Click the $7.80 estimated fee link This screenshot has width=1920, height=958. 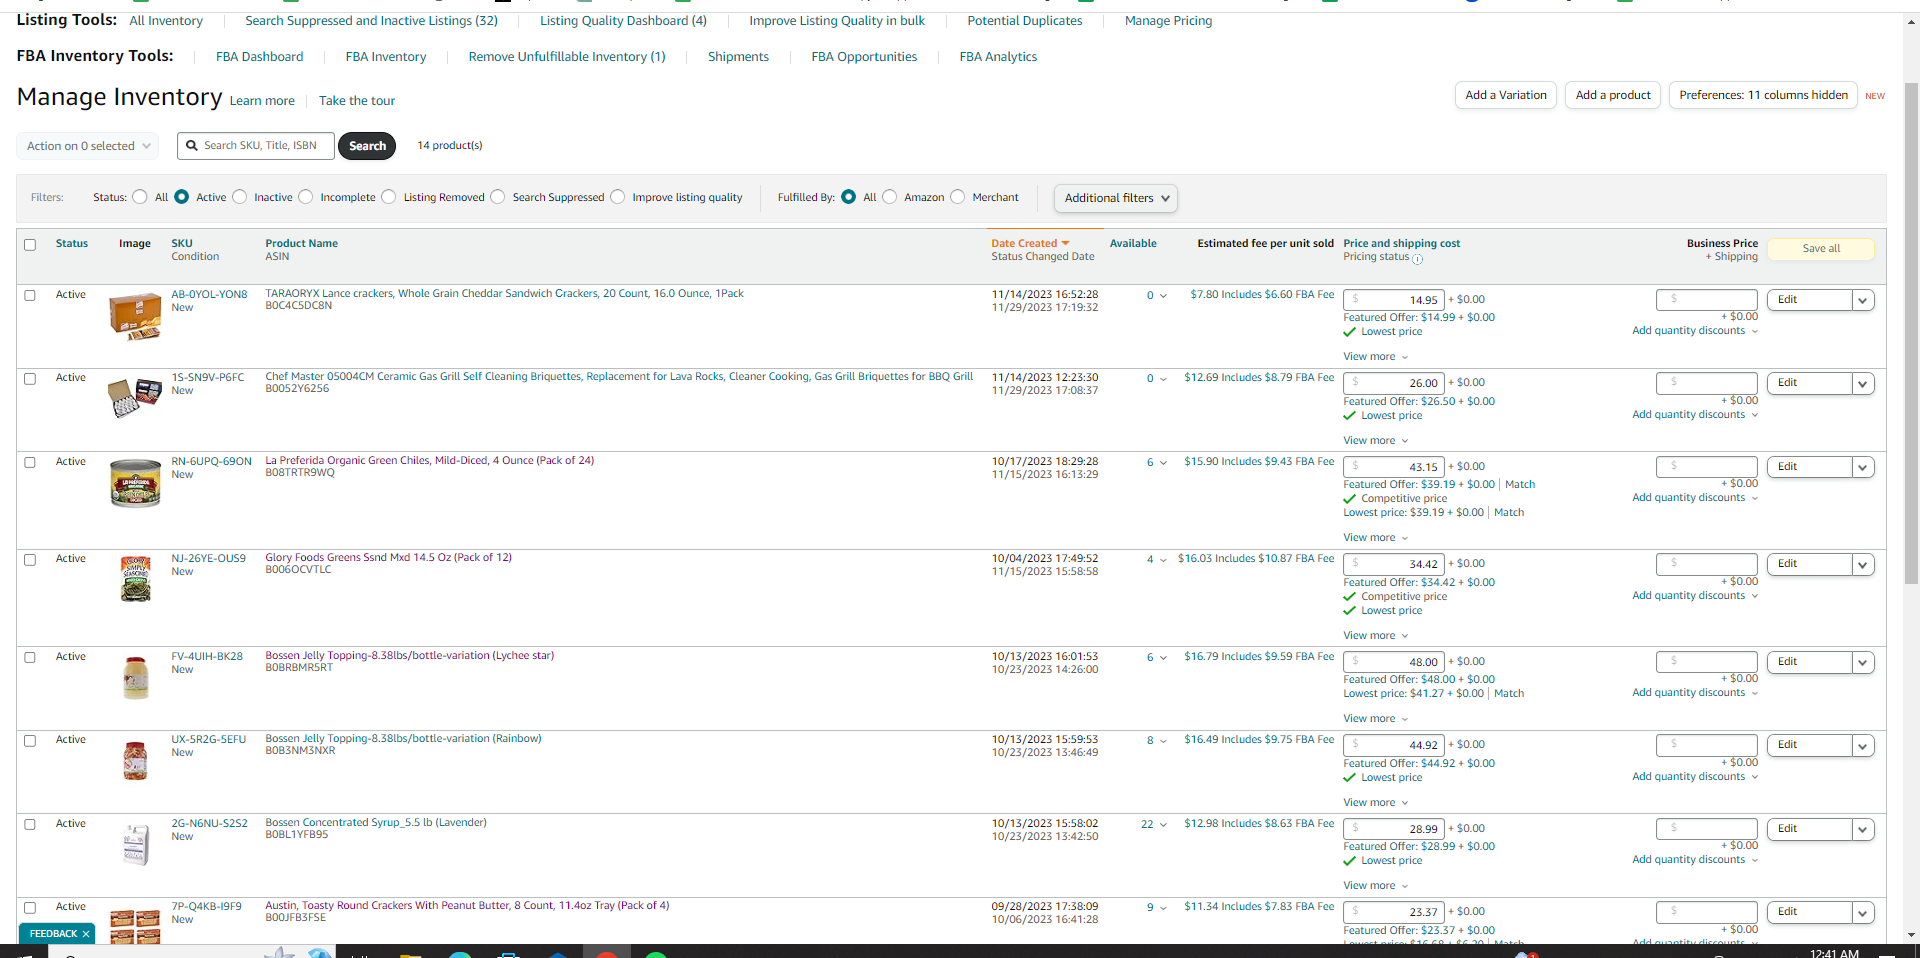(1262, 295)
